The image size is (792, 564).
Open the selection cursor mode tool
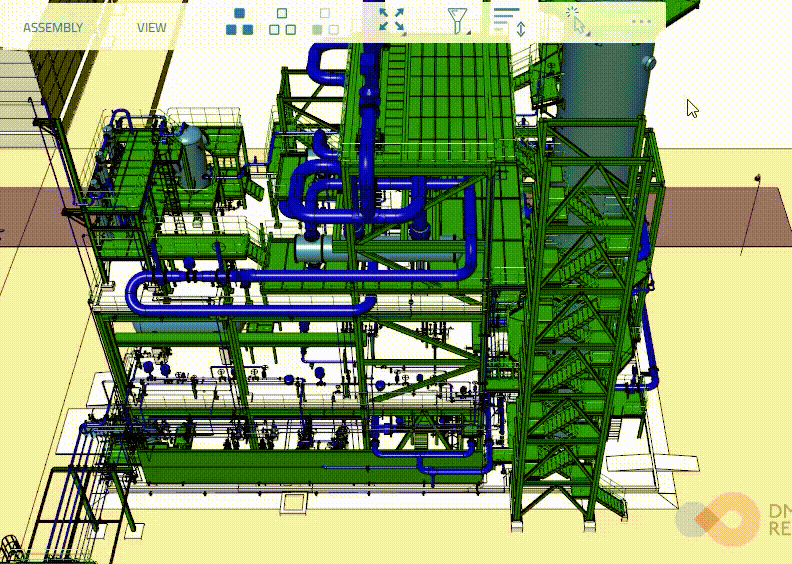click(x=577, y=21)
